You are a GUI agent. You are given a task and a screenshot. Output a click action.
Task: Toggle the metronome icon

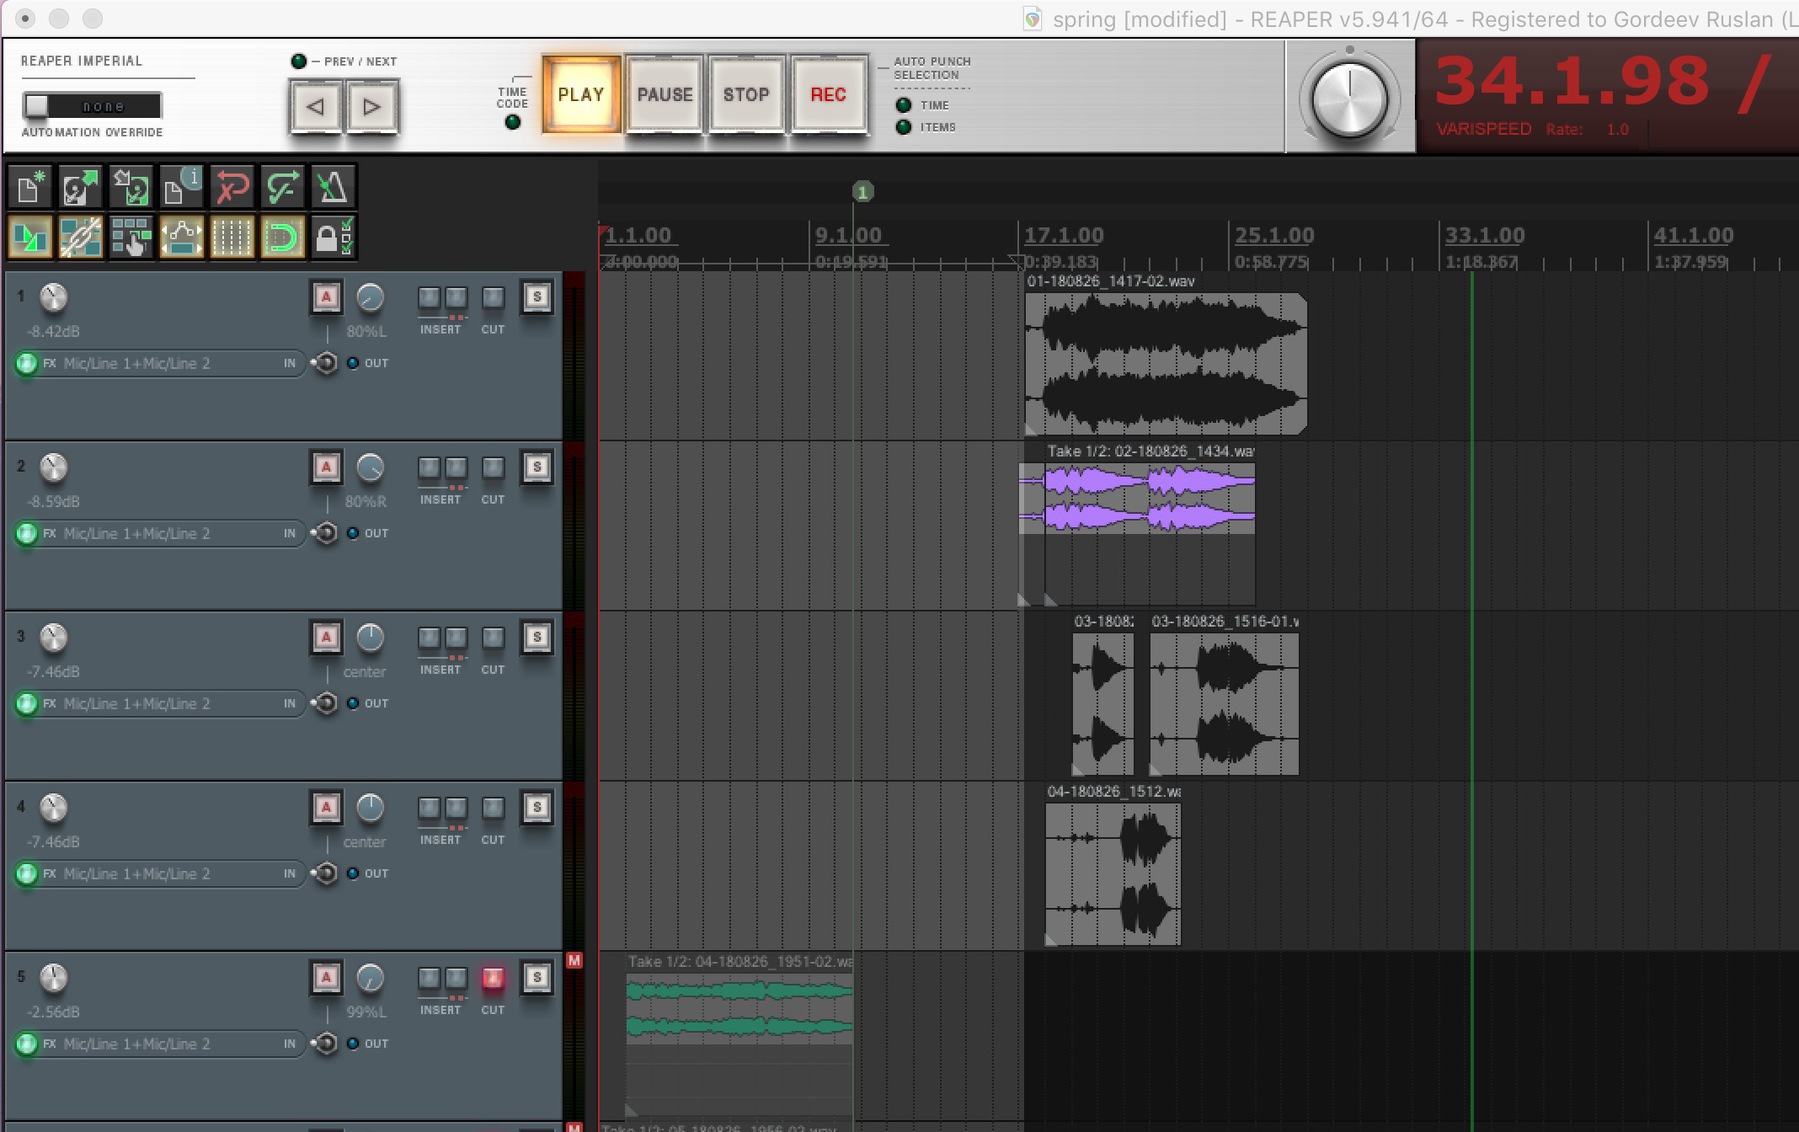coord(332,187)
